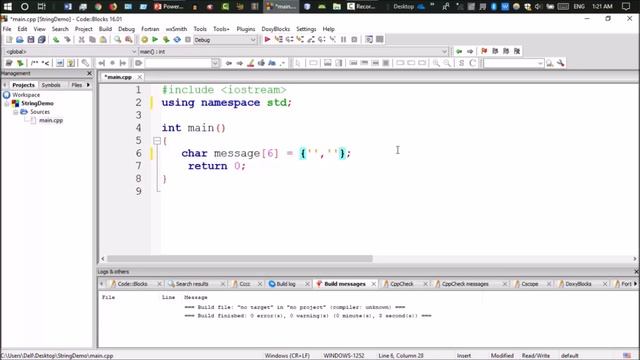640x360 pixels.
Task: Click the green Jump back arrow
Action: pyautogui.click(x=459, y=51)
